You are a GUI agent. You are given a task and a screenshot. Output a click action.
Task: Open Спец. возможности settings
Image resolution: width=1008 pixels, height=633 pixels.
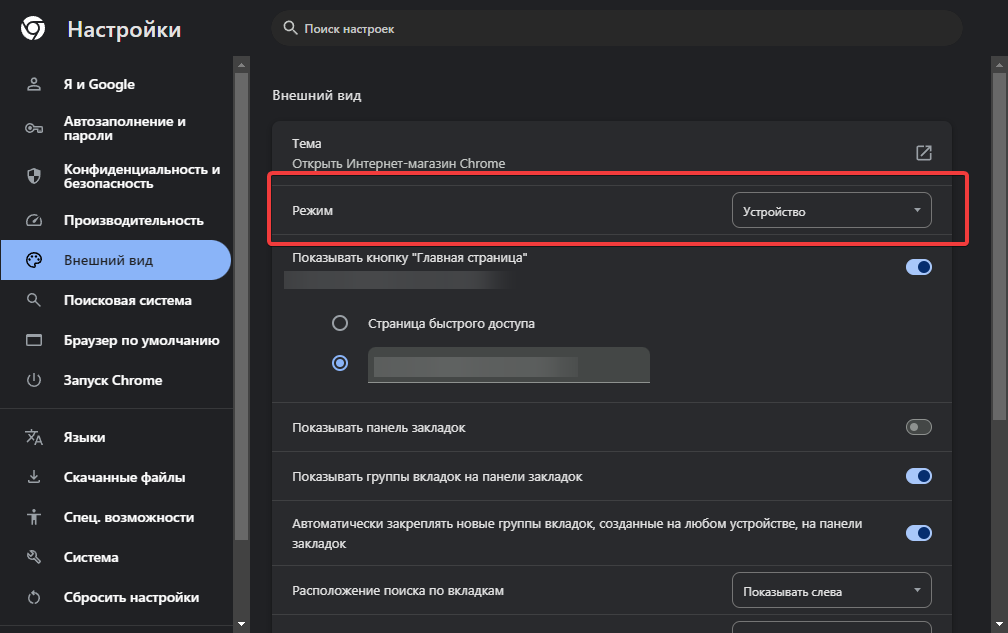116,517
